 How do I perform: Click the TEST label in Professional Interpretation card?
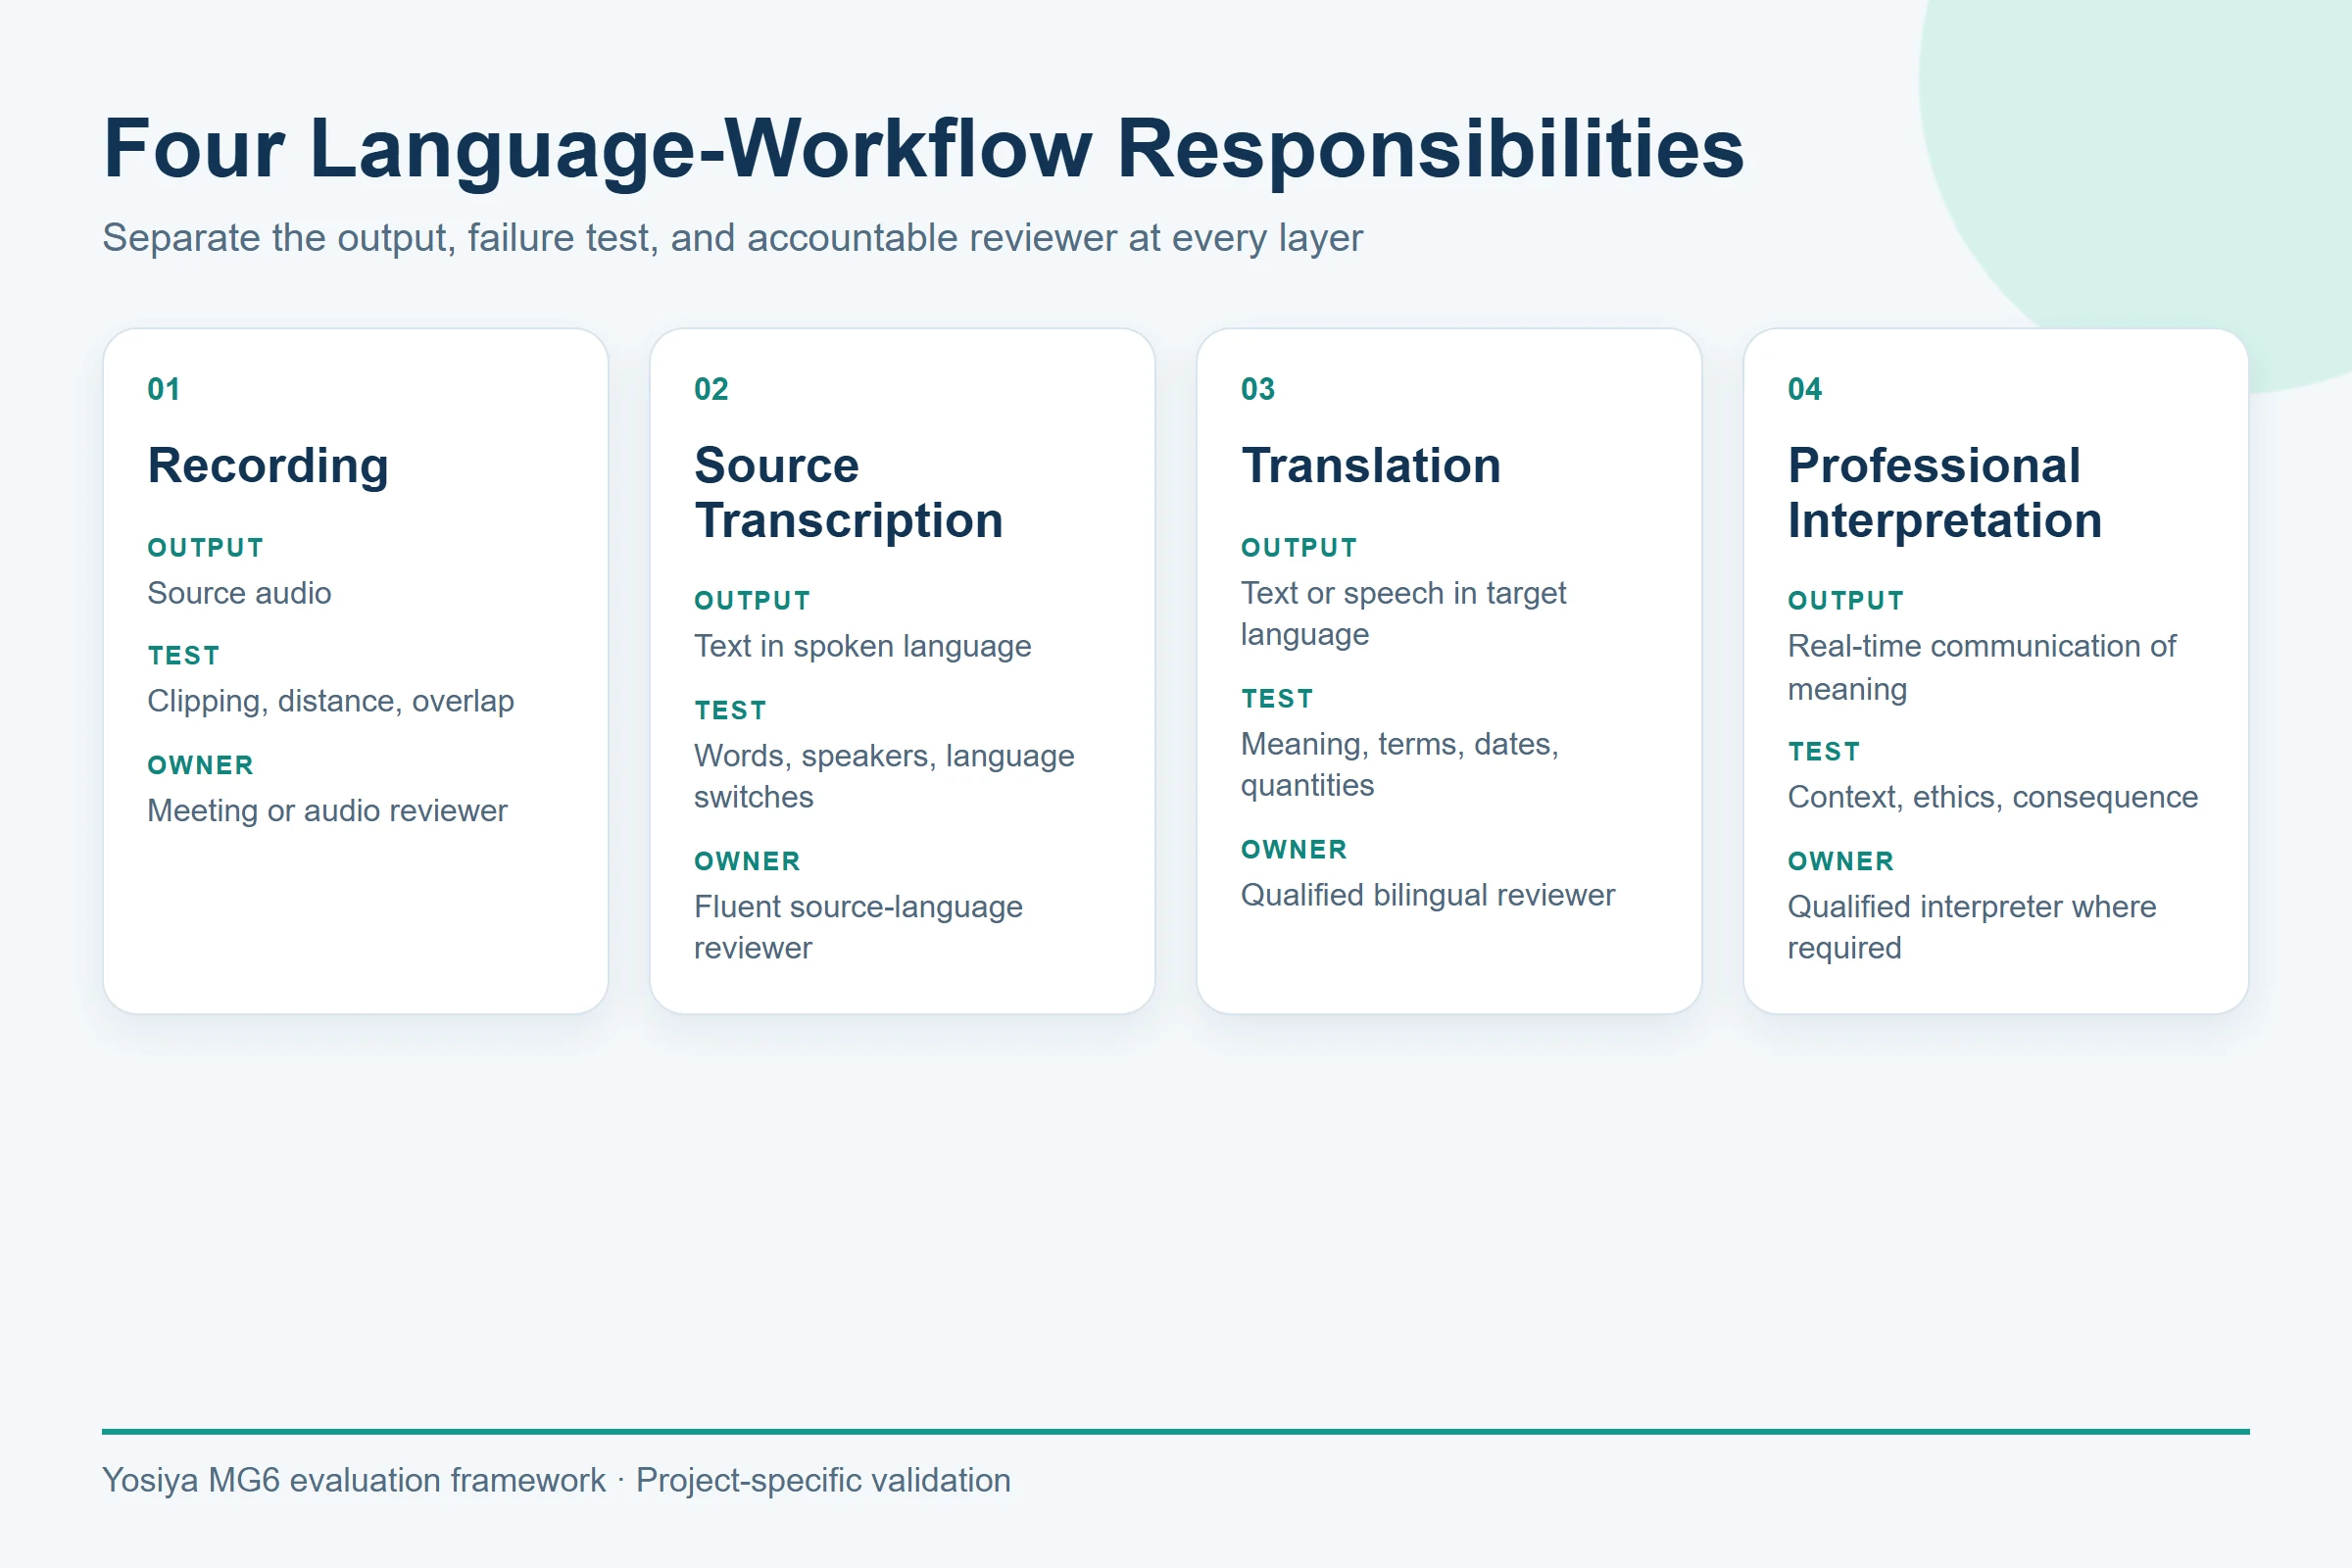point(1824,752)
